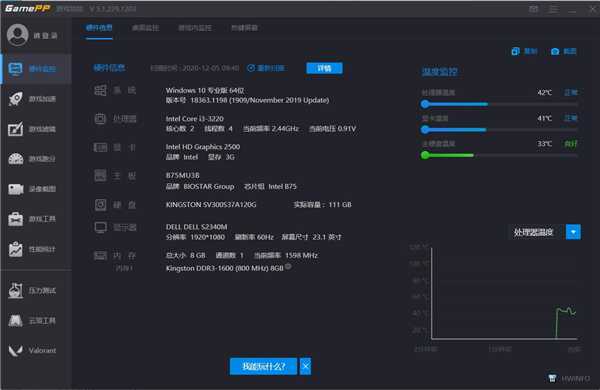Open performance statistics via chart clipboard icon
600x390 pixels.
(16, 249)
